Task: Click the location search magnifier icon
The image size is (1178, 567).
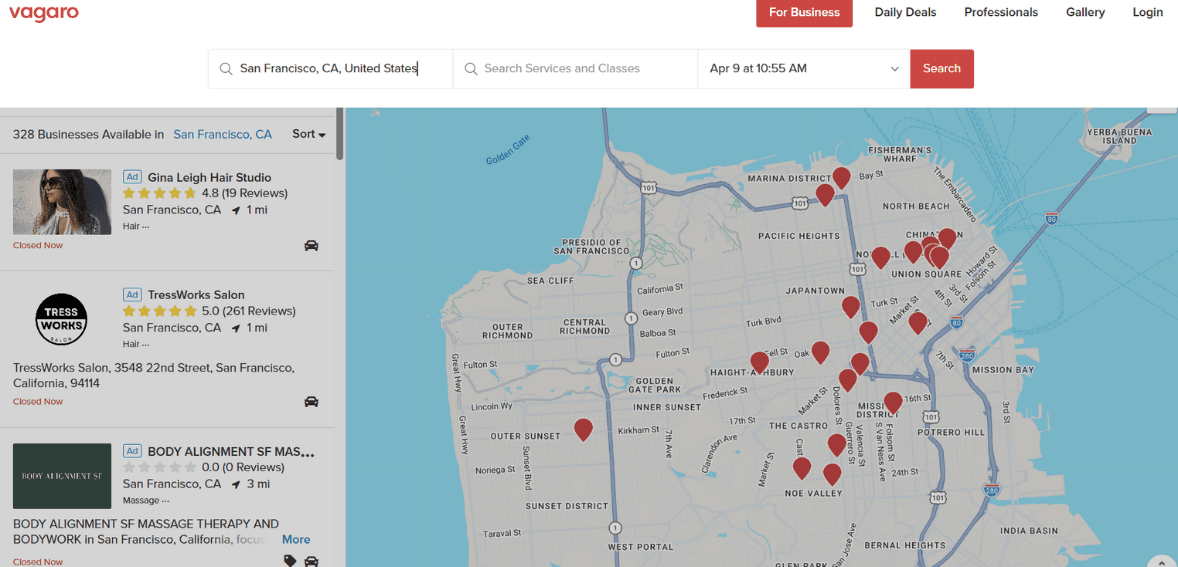Action: pos(226,69)
